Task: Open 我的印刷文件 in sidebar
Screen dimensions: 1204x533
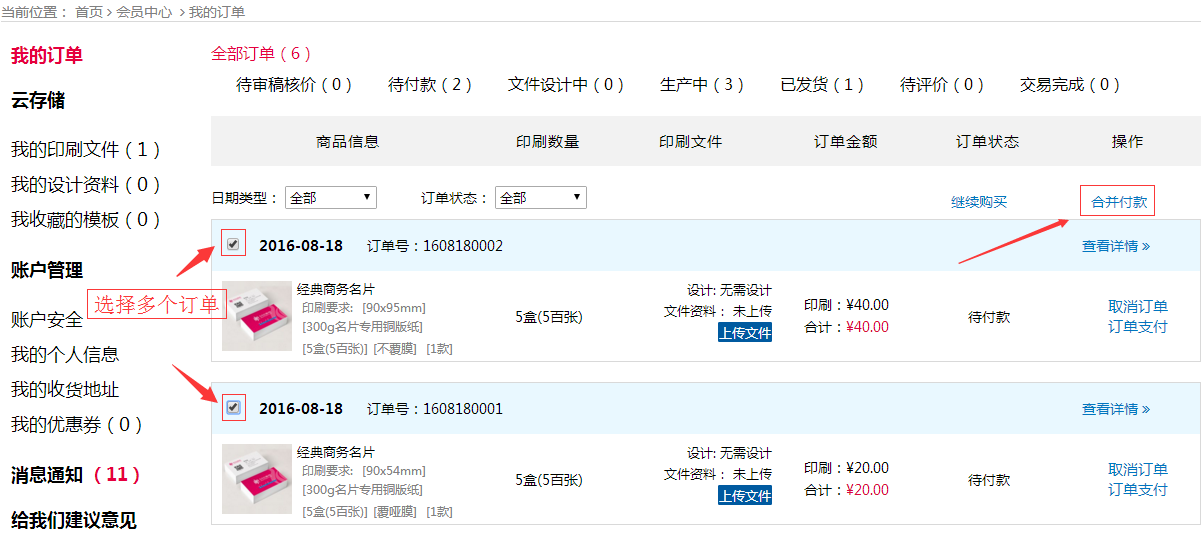Action: (x=85, y=150)
